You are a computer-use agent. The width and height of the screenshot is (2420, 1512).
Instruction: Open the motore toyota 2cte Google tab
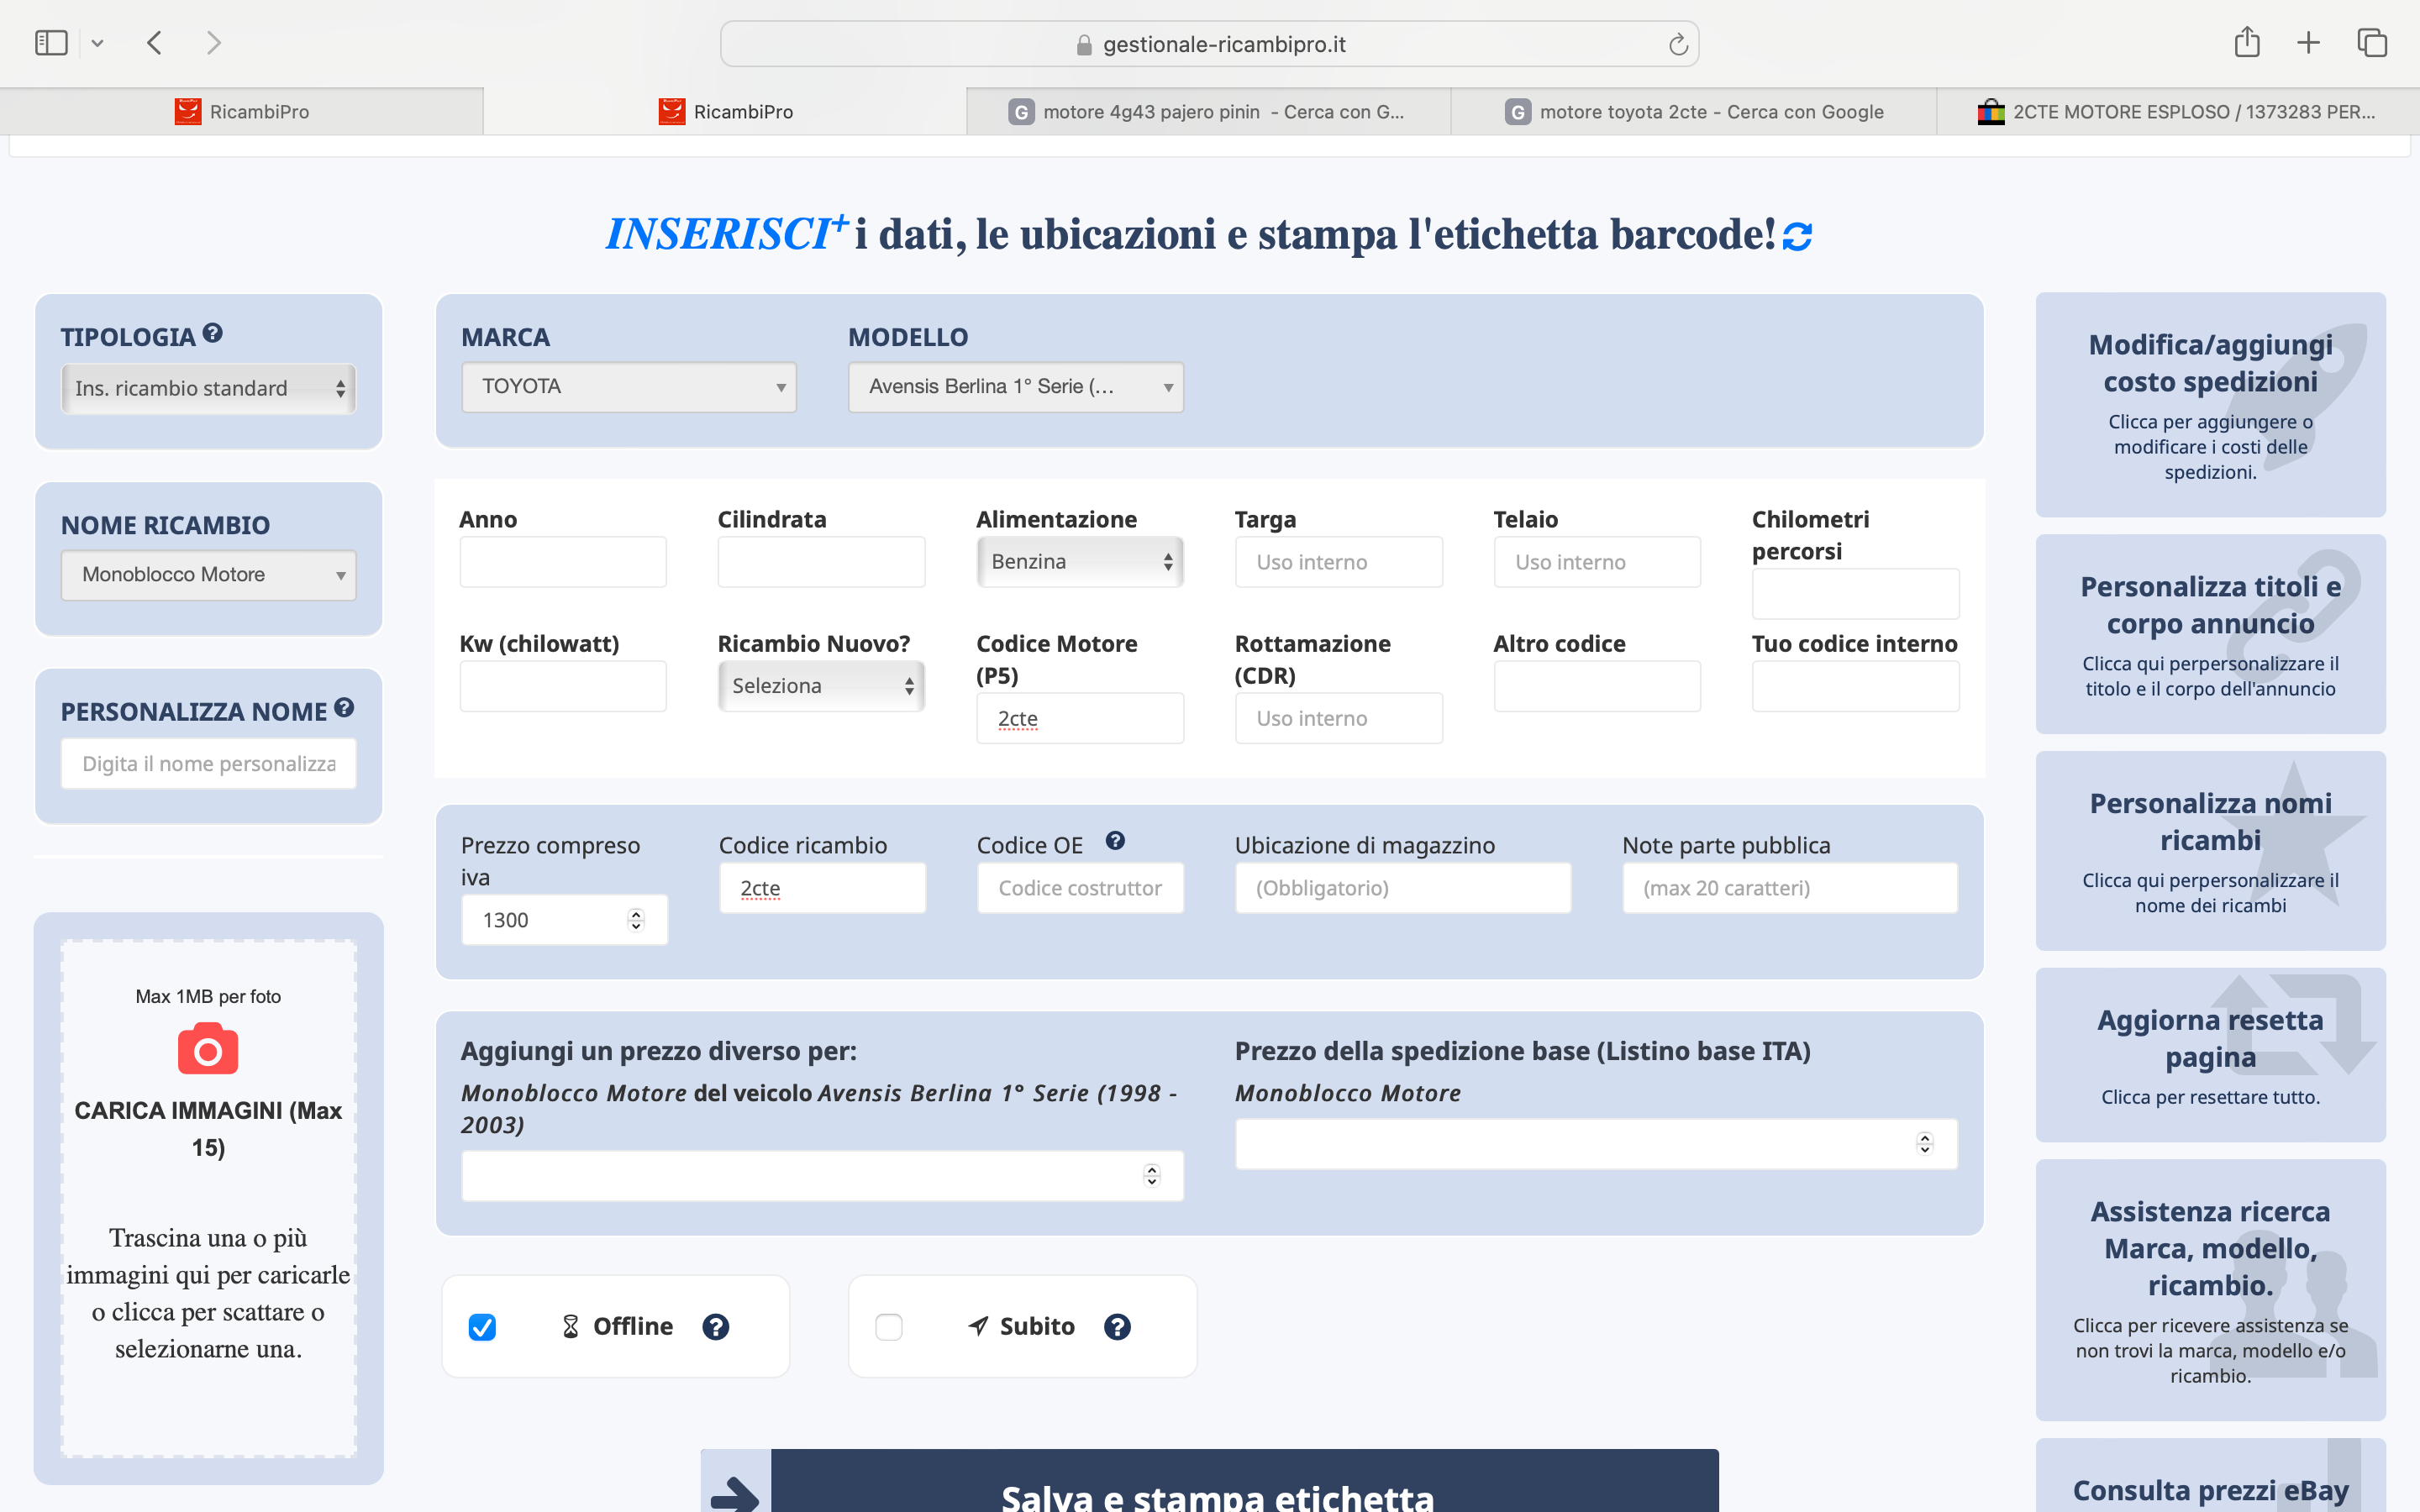click(1694, 112)
